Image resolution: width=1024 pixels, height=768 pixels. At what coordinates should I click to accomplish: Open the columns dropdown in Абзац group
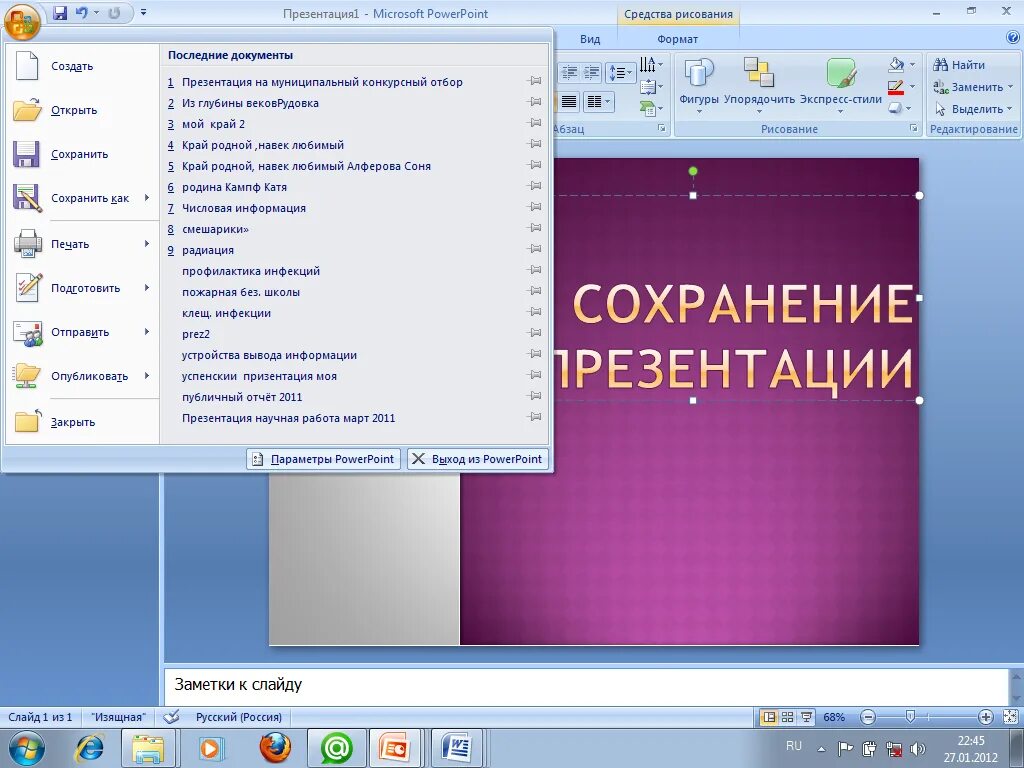click(598, 101)
